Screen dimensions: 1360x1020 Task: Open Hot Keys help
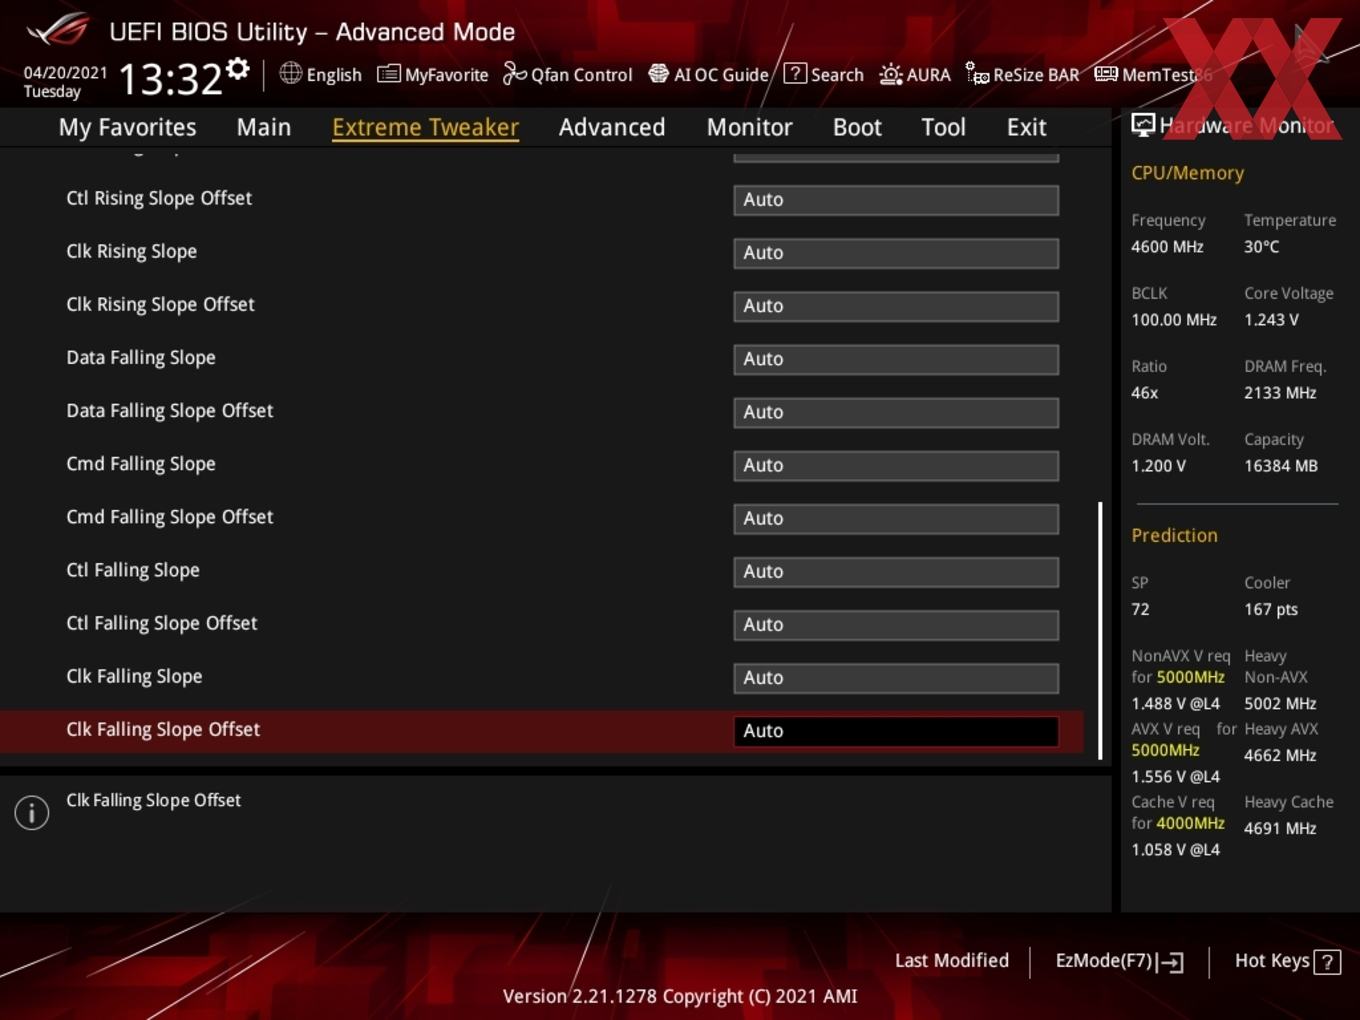tap(1287, 961)
